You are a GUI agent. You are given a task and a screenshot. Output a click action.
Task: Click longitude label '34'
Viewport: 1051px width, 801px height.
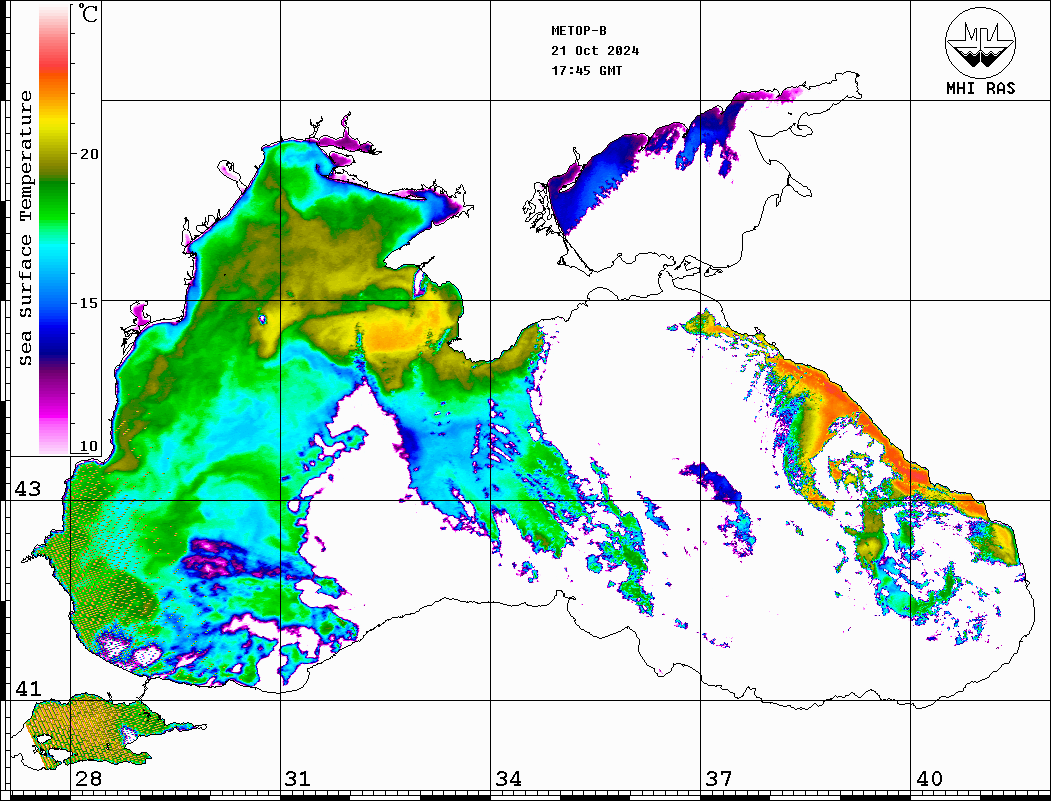click(x=509, y=779)
